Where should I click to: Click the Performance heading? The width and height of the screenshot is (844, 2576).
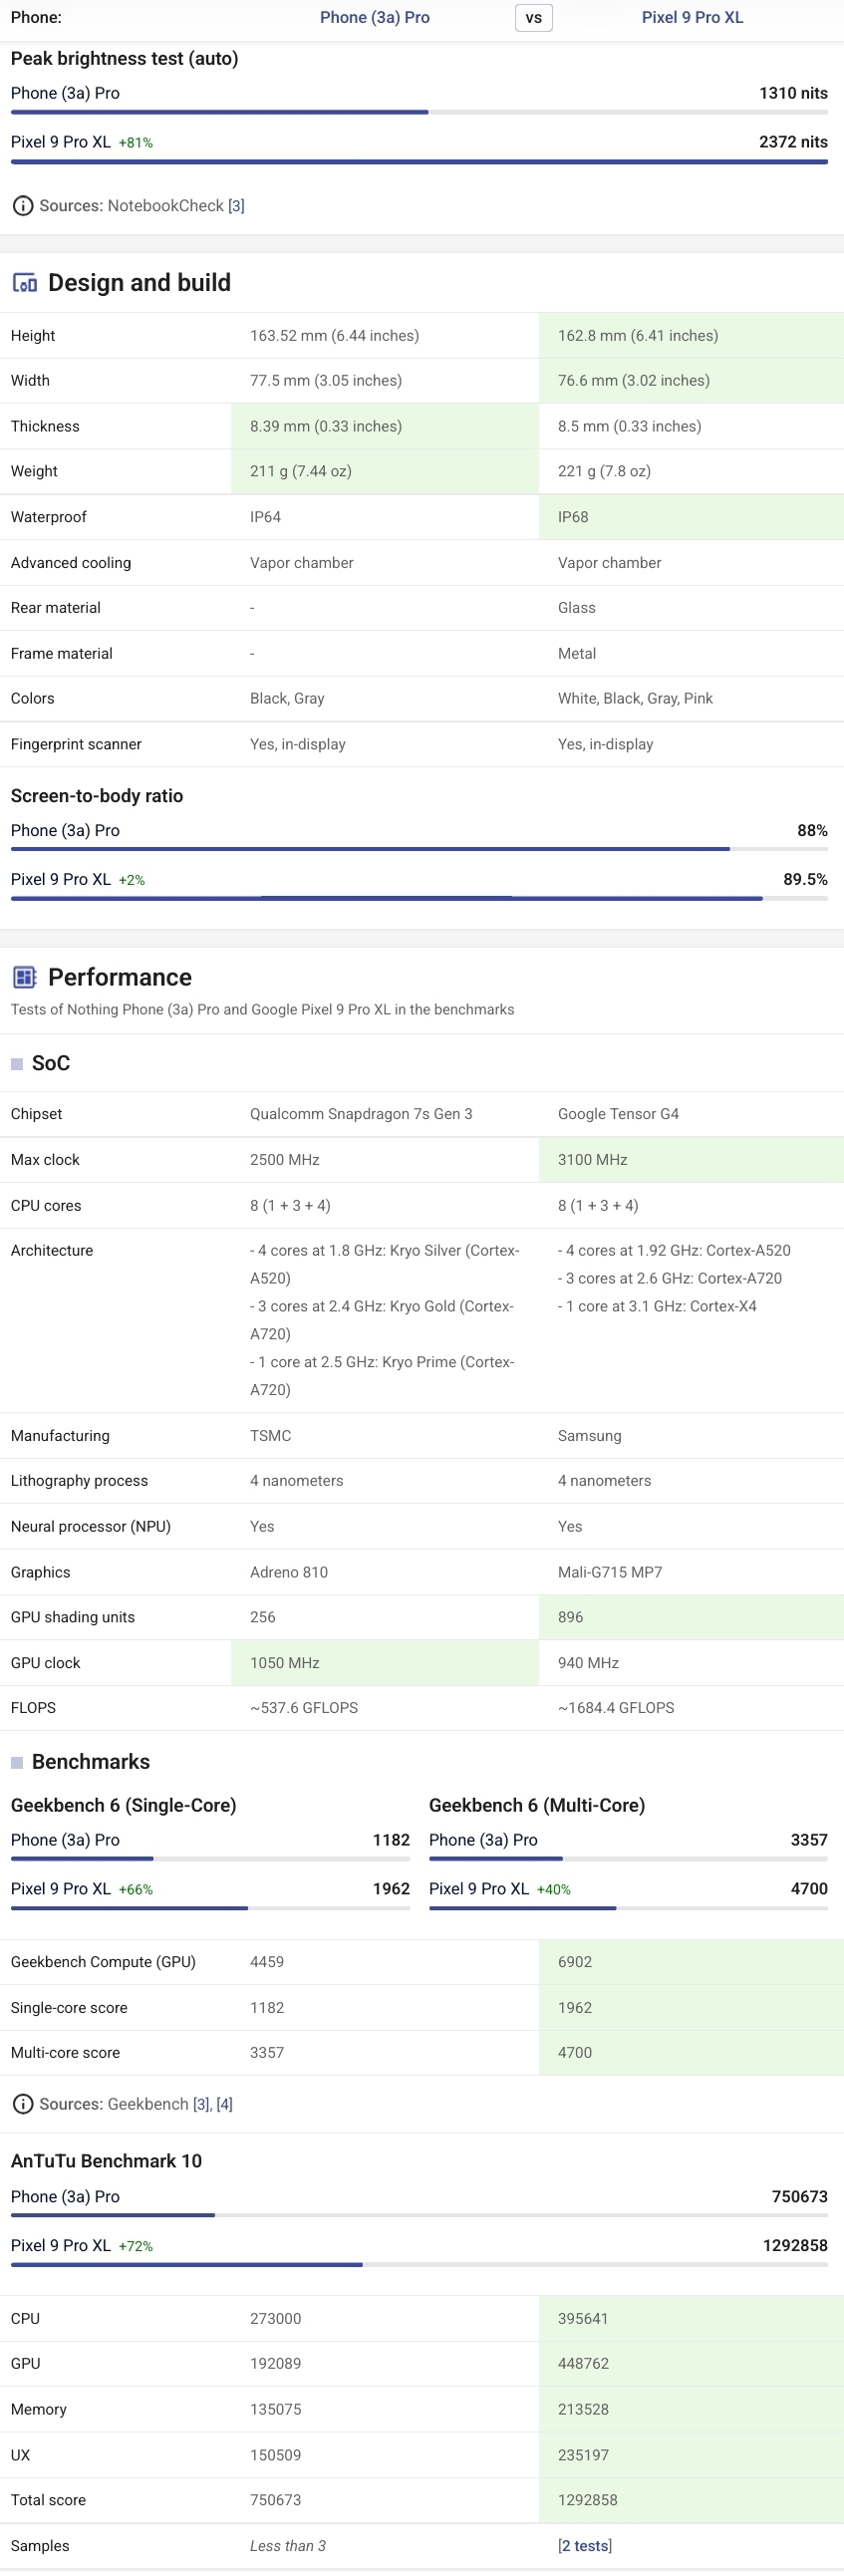[120, 977]
